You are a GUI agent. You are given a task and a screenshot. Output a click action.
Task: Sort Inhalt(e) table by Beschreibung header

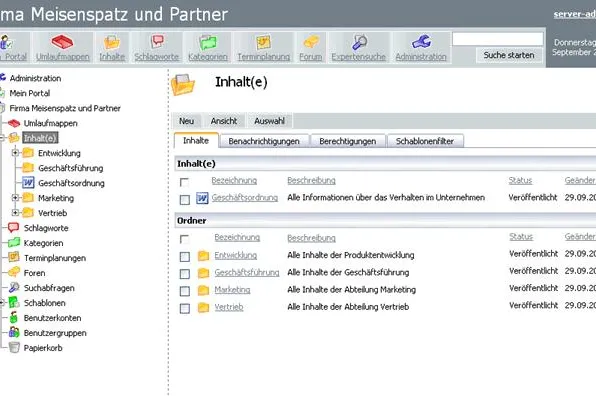(311, 181)
